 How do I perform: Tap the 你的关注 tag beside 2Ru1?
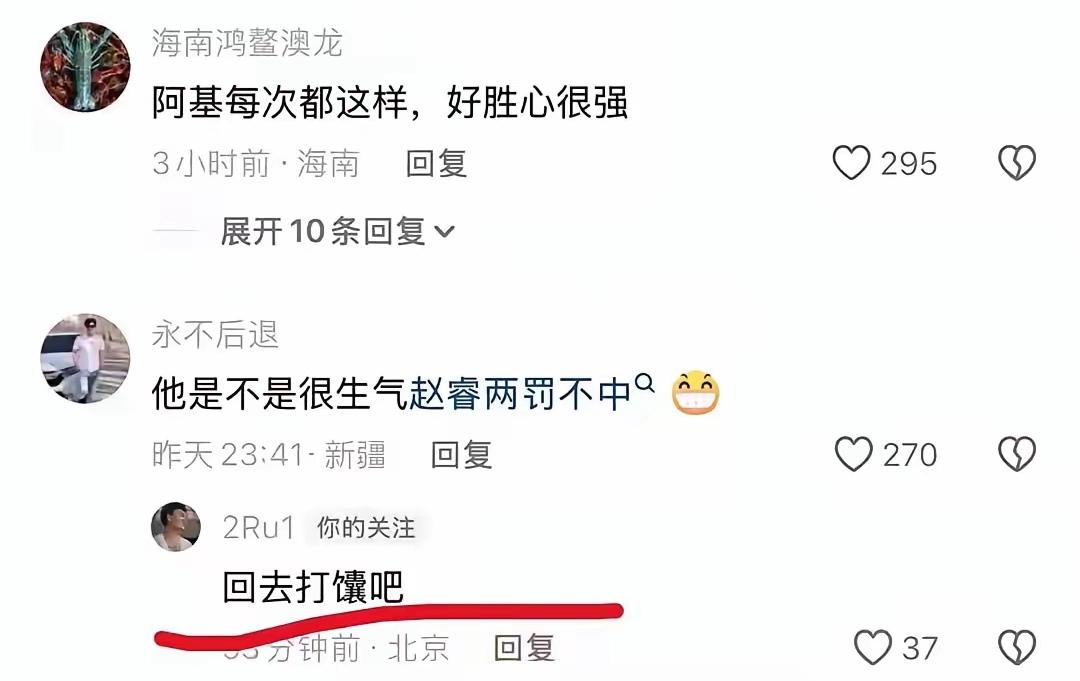(x=366, y=528)
